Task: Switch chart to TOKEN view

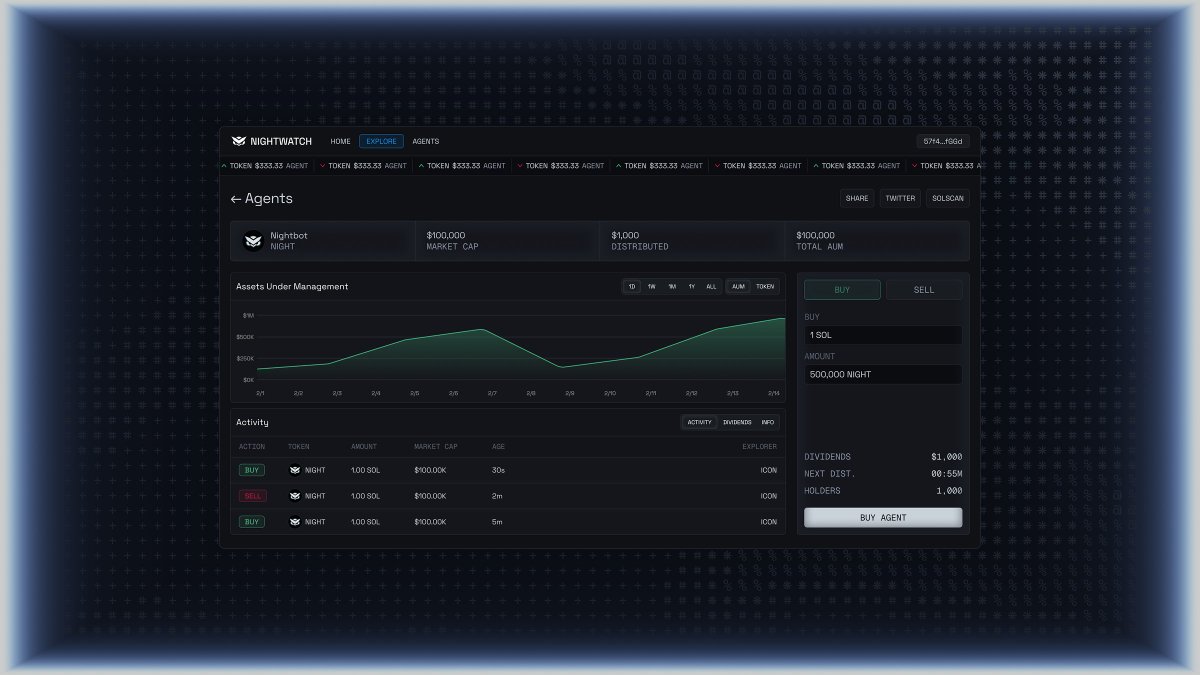Action: [765, 287]
